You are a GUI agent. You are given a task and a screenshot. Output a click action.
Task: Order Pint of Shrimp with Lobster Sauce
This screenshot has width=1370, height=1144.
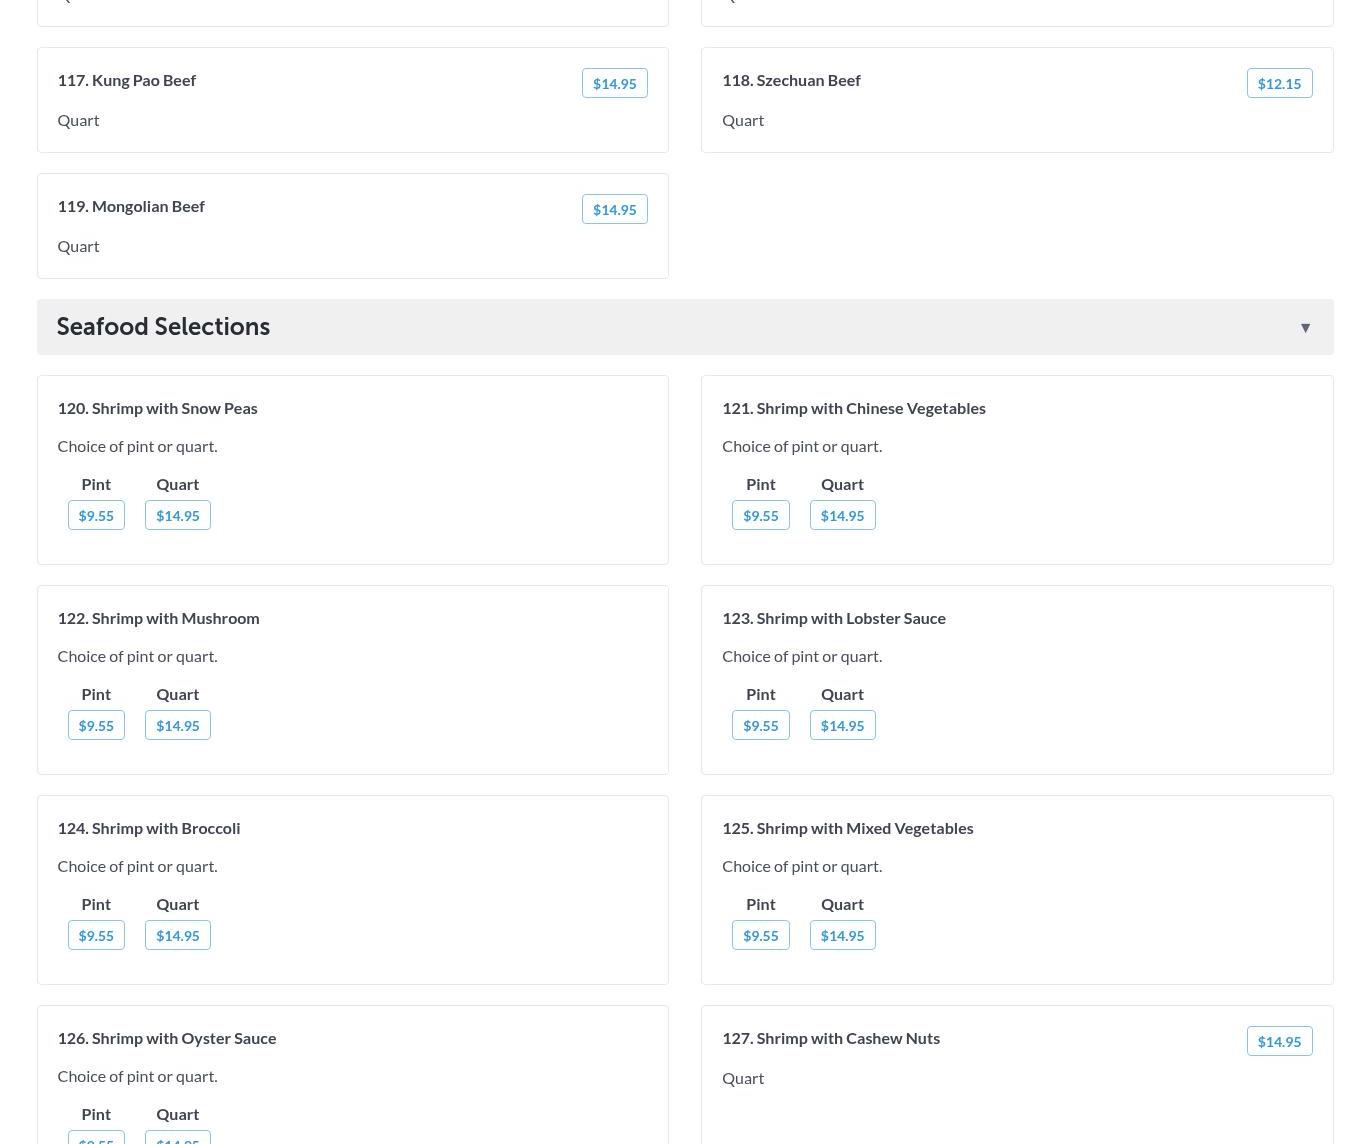pos(760,725)
